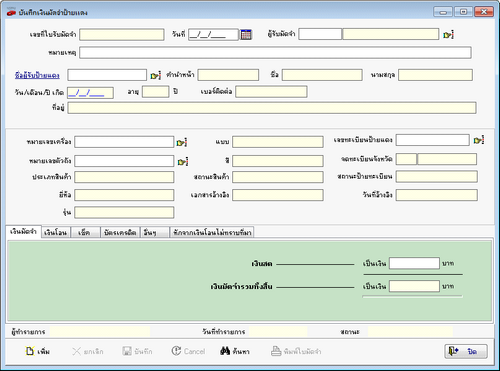
Task: Follow the ชื่อผู้รับป้ายแดง link
Action: click(37, 75)
